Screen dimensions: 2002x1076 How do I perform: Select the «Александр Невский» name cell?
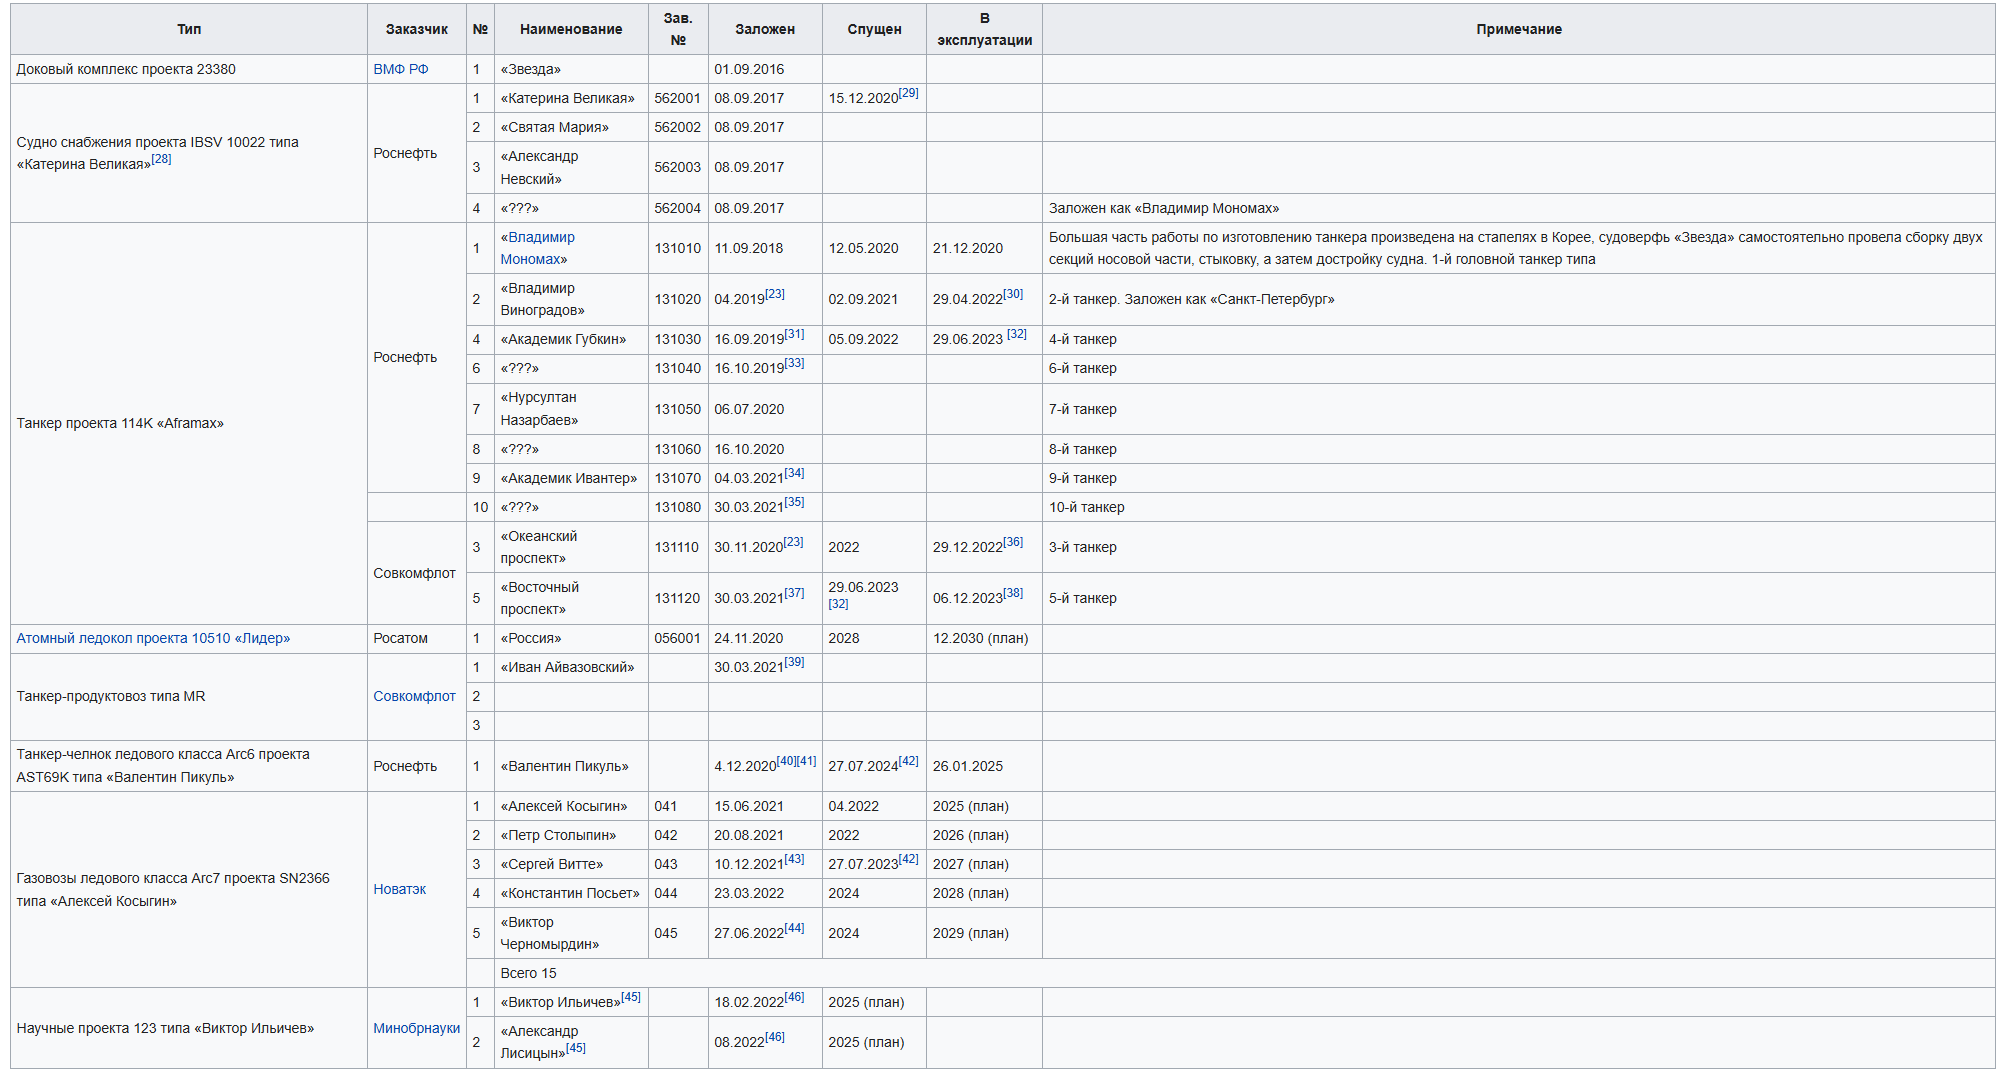pos(571,167)
